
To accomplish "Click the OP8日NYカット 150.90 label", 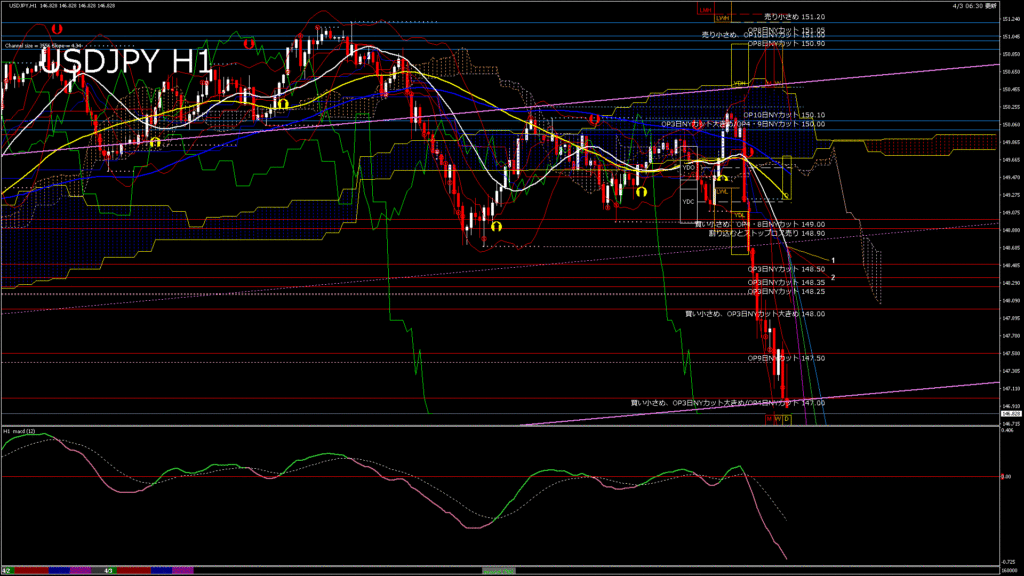I will coord(786,44).
